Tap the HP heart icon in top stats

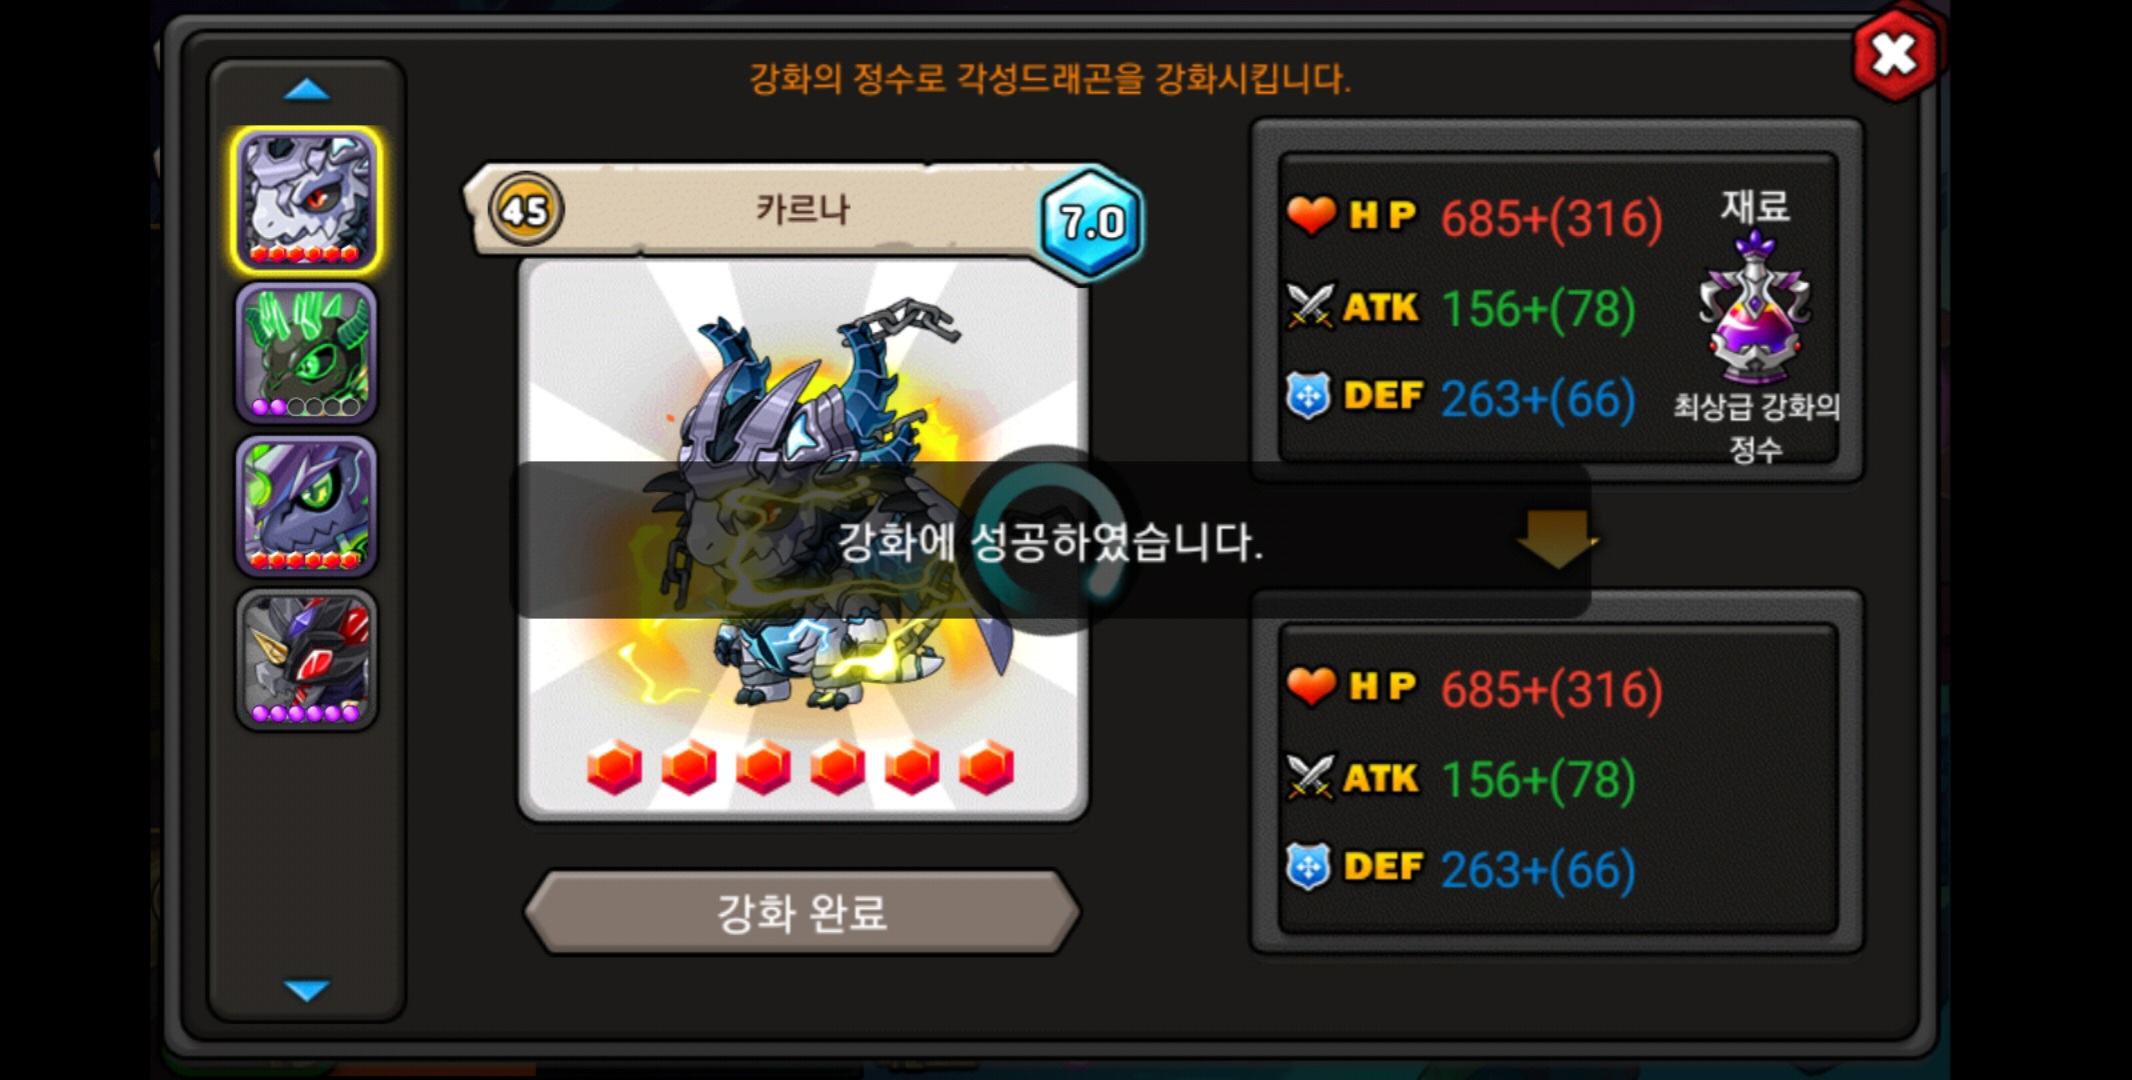click(1310, 214)
